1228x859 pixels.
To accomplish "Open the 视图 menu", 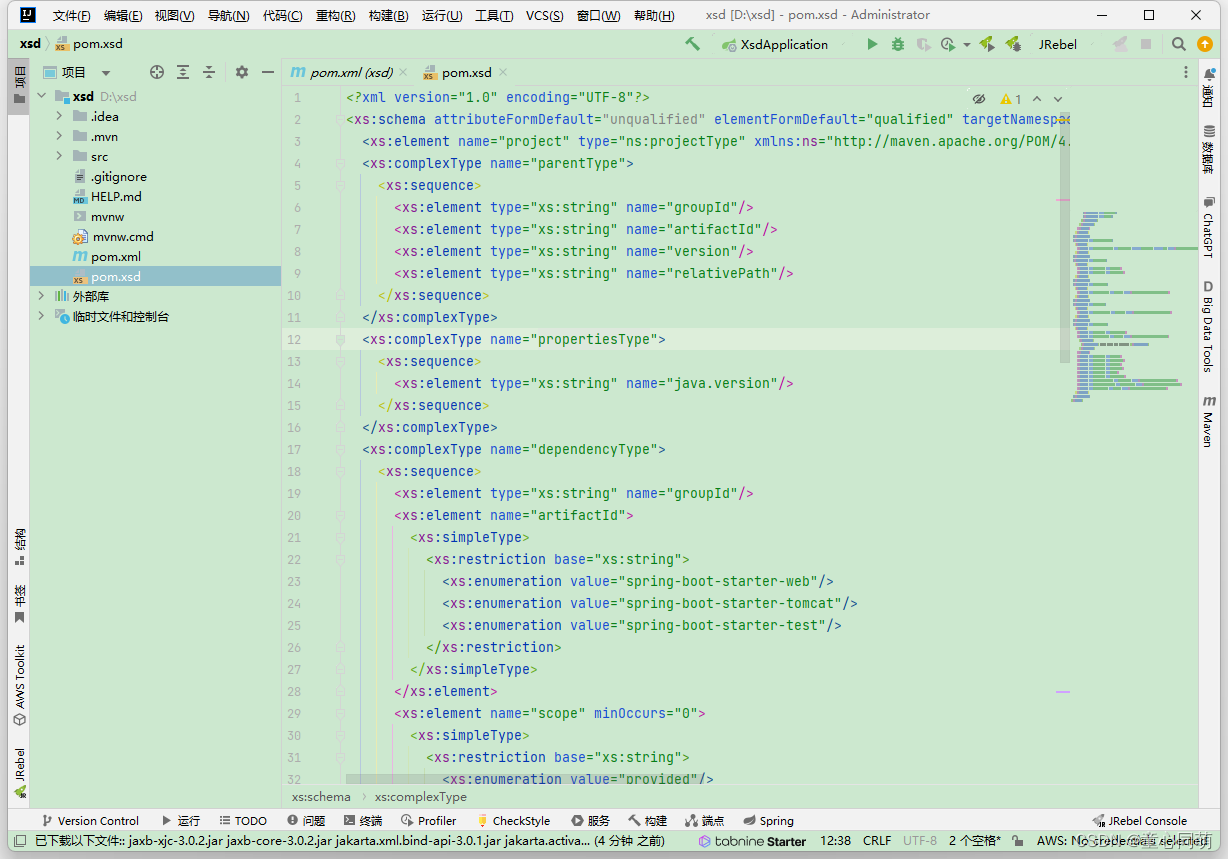I will point(175,15).
